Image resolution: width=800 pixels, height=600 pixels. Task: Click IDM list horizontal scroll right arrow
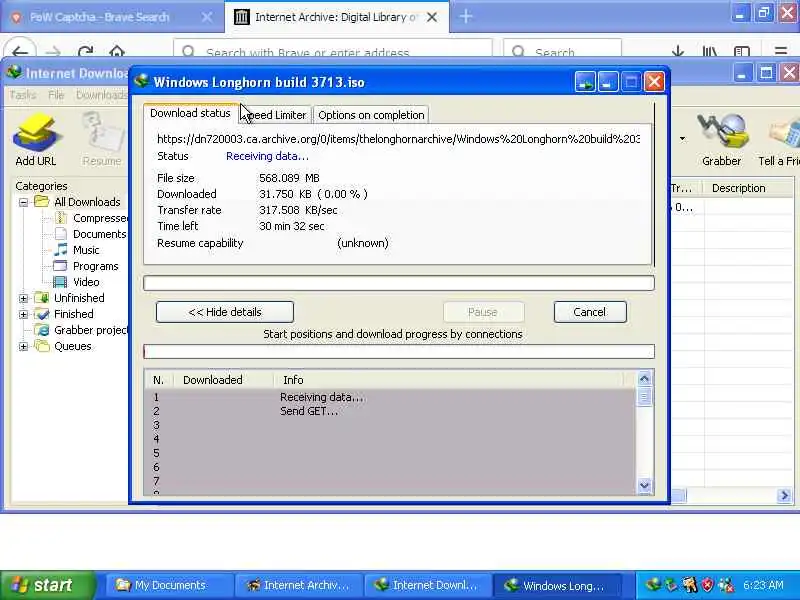coord(784,495)
